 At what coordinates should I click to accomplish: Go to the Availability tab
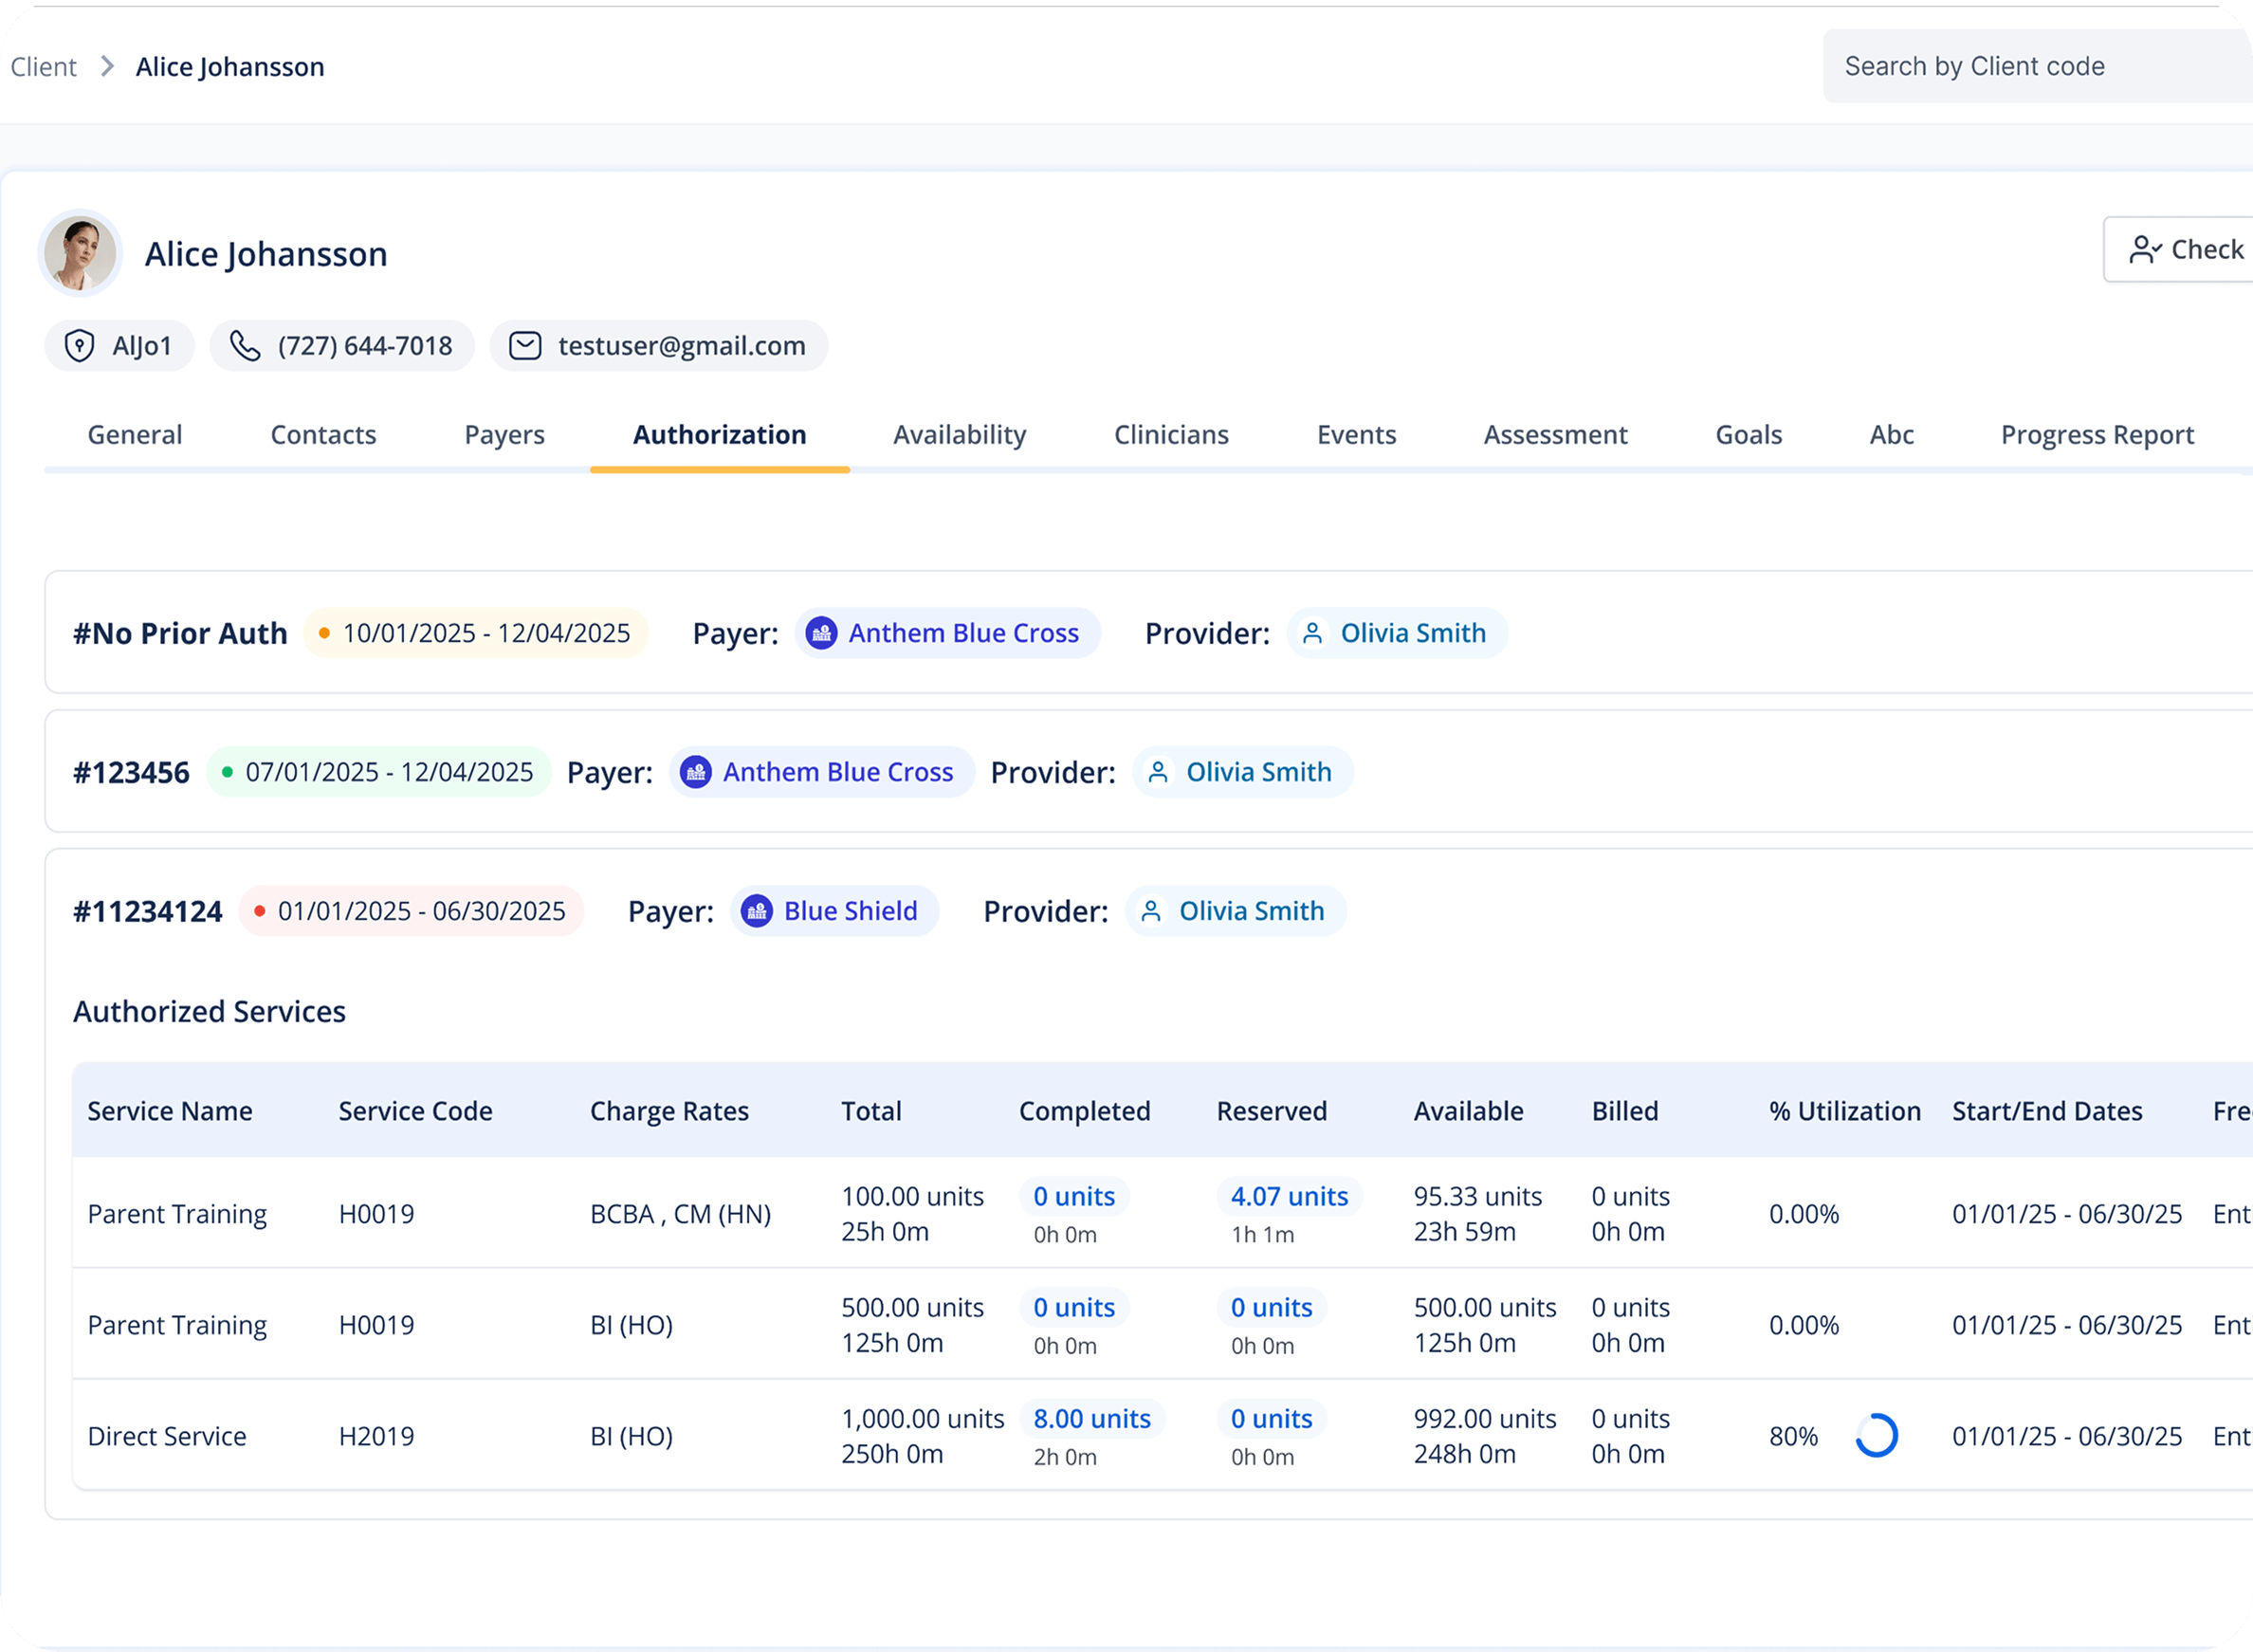960,435
